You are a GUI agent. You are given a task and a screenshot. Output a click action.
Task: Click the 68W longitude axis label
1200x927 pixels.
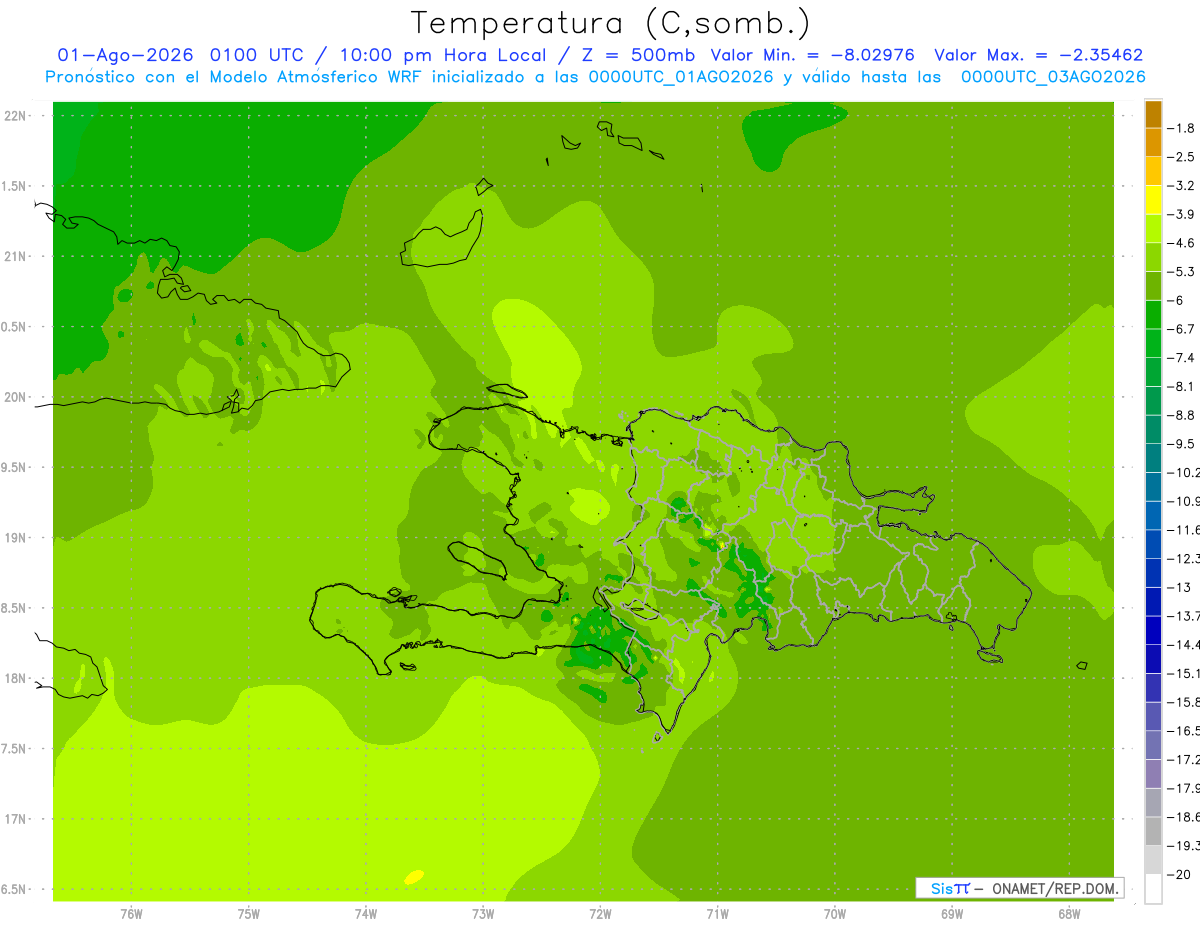point(1068,914)
